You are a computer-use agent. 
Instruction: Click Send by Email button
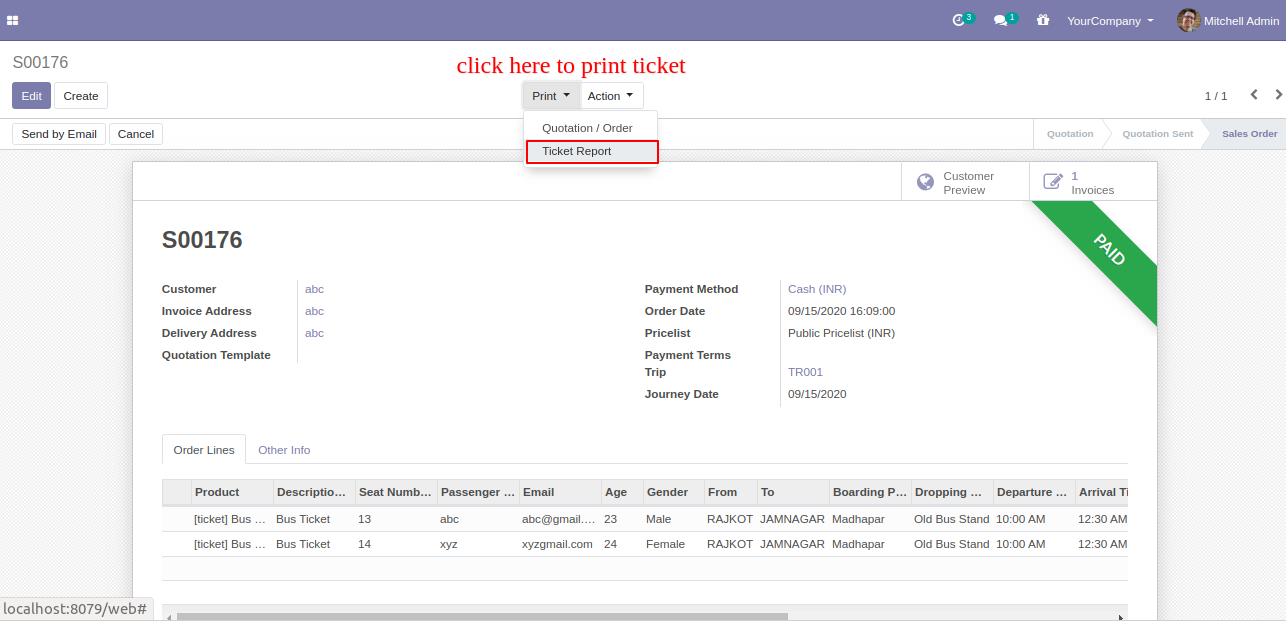tap(59, 134)
